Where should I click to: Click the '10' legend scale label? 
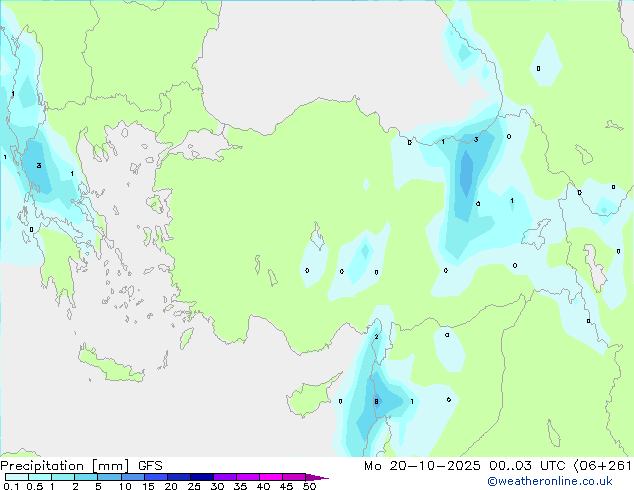point(125,486)
